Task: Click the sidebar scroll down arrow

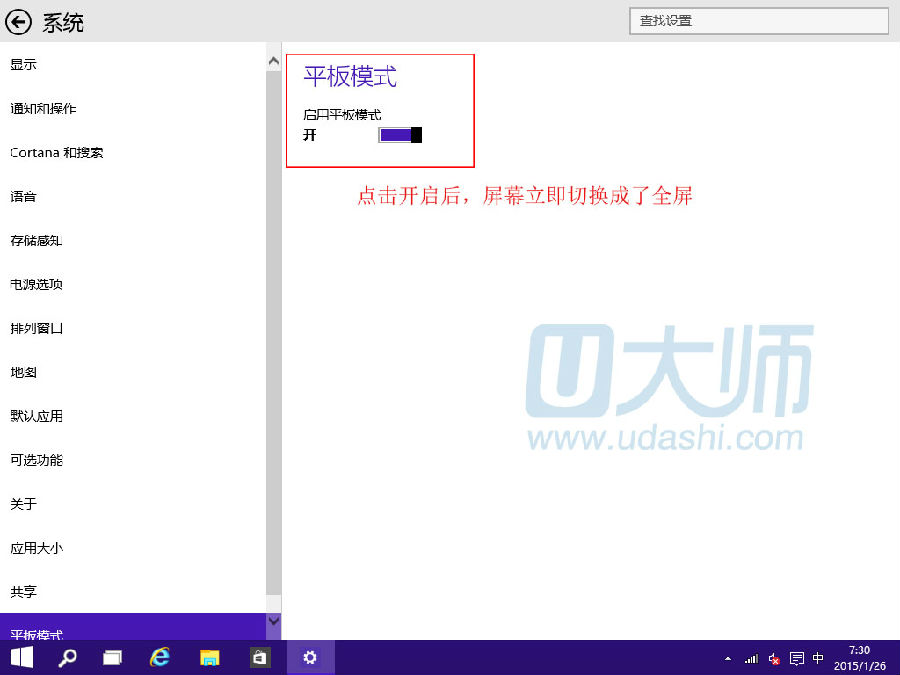Action: pyautogui.click(x=273, y=621)
